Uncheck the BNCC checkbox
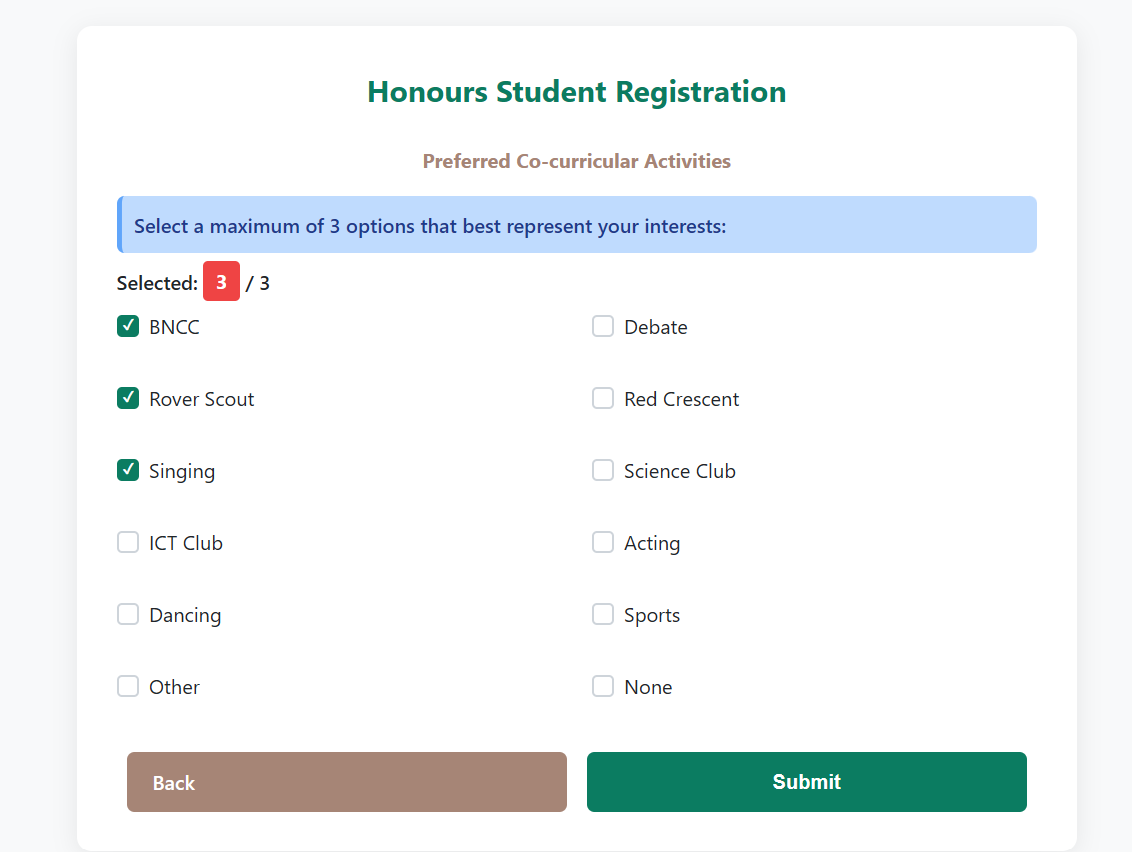The image size is (1132, 852). [128, 326]
